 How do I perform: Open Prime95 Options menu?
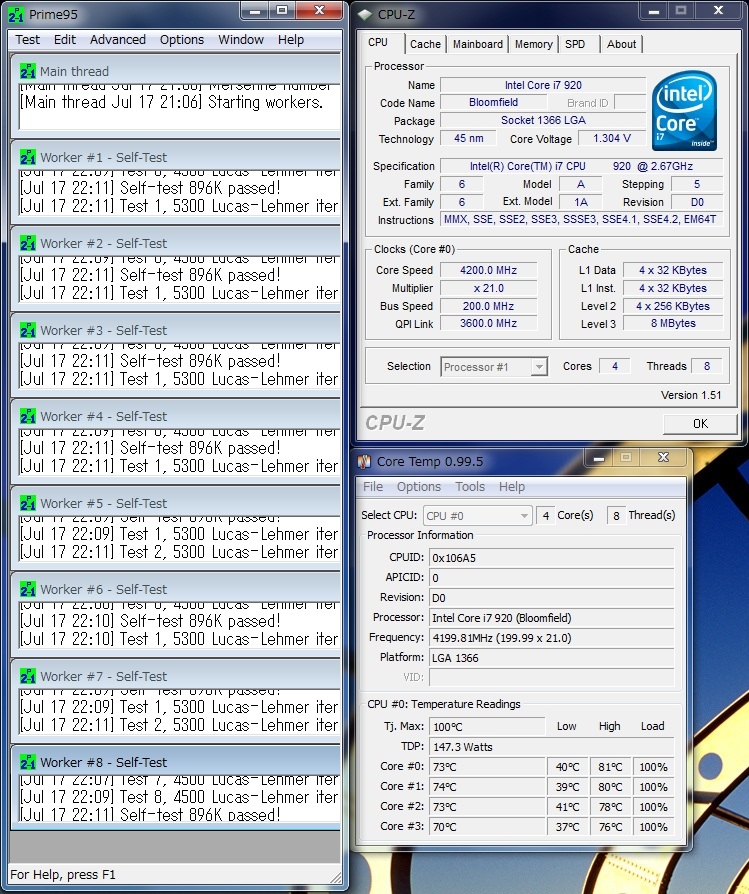click(181, 39)
